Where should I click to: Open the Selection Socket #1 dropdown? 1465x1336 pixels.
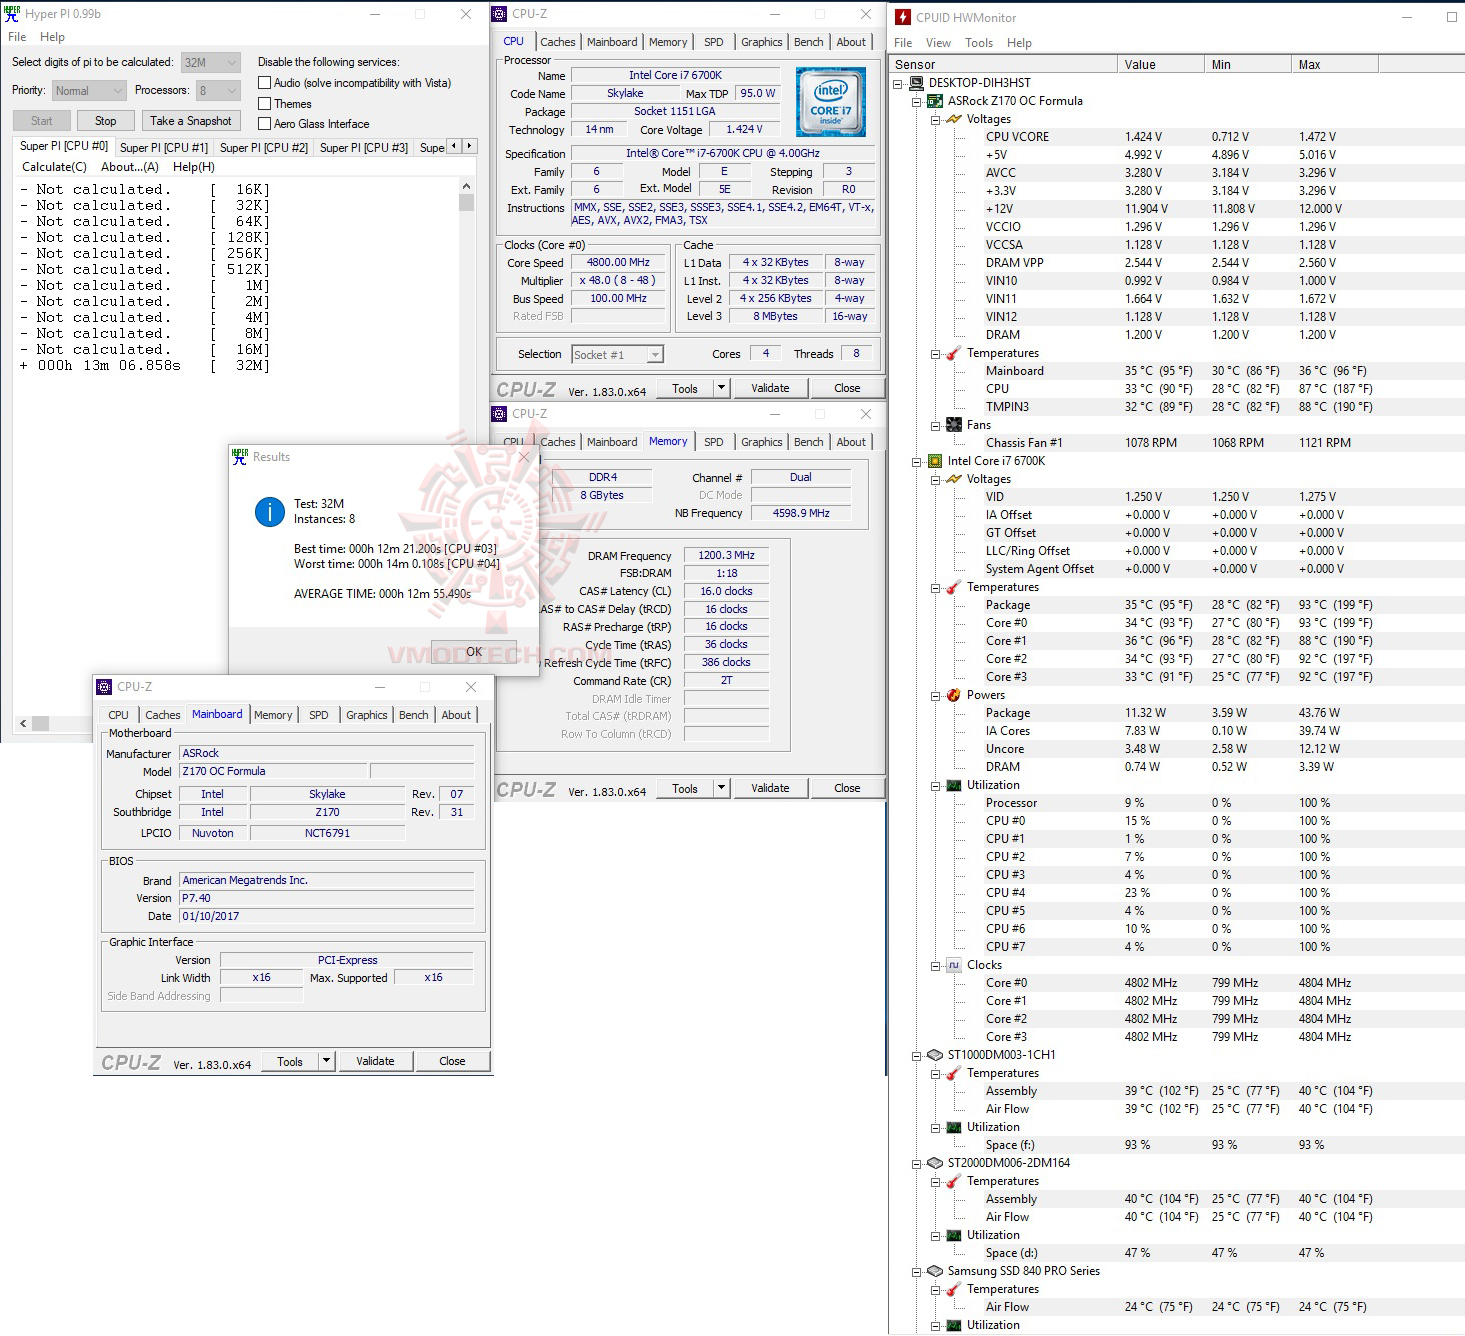tap(617, 354)
